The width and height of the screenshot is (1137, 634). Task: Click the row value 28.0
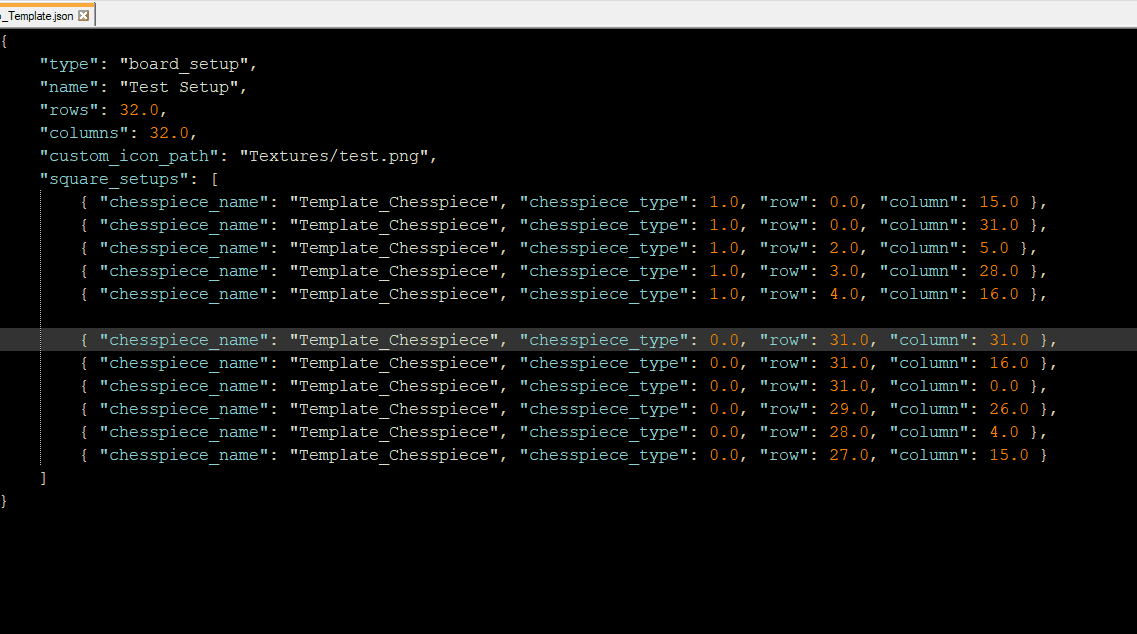pyautogui.click(x=849, y=432)
